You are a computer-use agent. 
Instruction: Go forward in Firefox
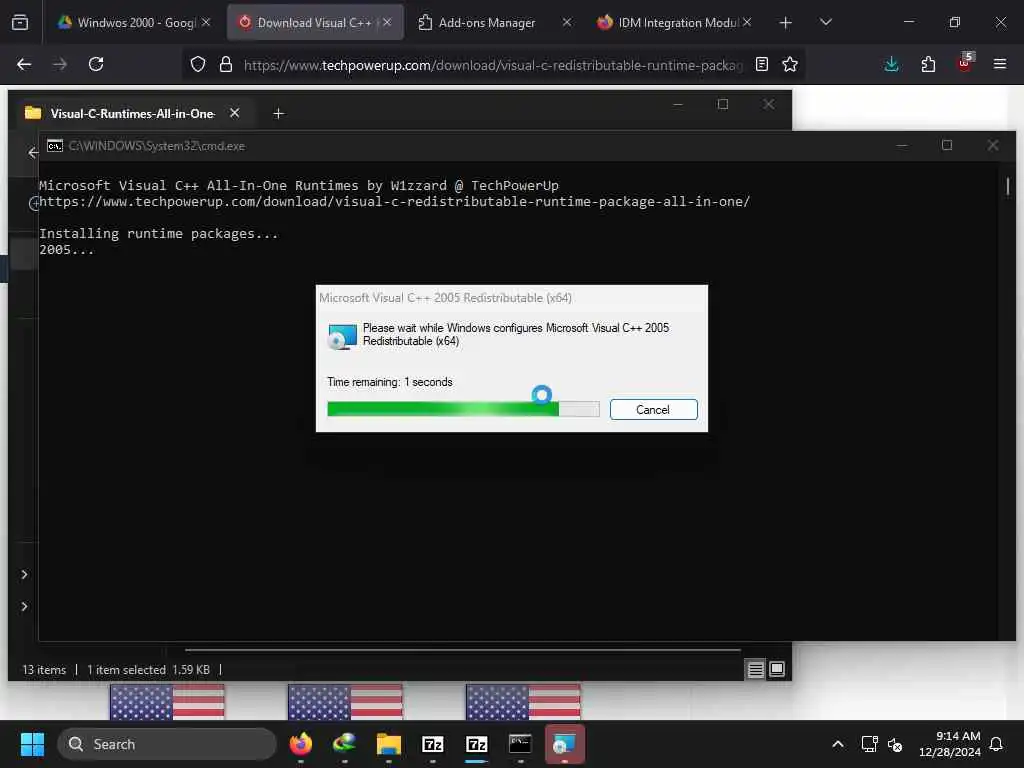[x=60, y=64]
